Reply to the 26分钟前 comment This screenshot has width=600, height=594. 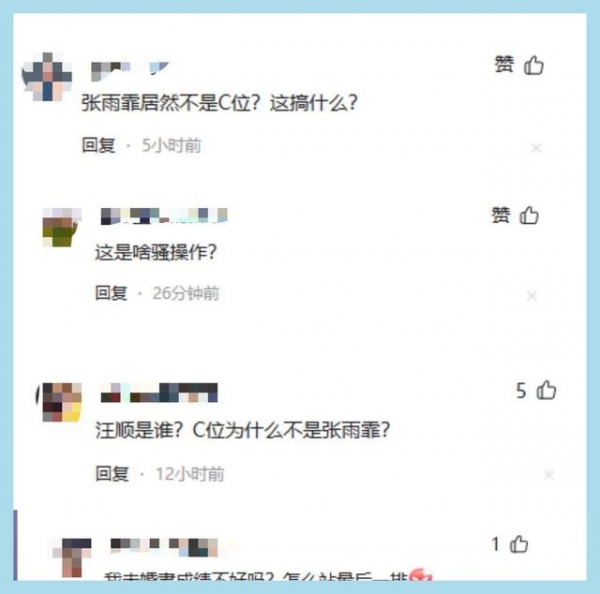click(x=111, y=293)
